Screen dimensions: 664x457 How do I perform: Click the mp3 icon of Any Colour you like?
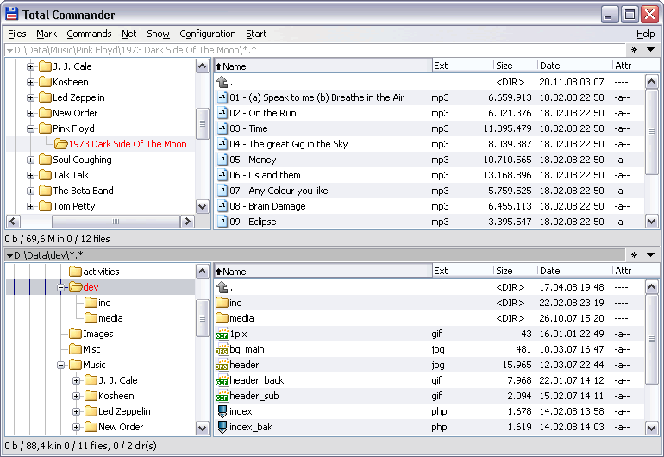pos(222,191)
